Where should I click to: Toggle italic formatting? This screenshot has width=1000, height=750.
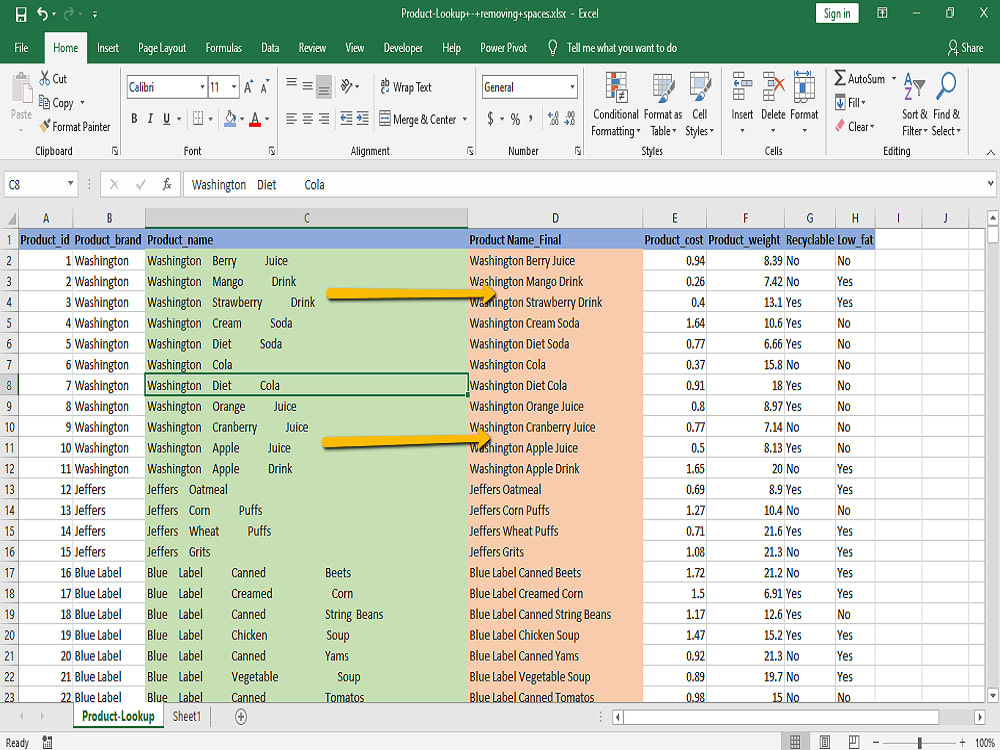pos(148,117)
